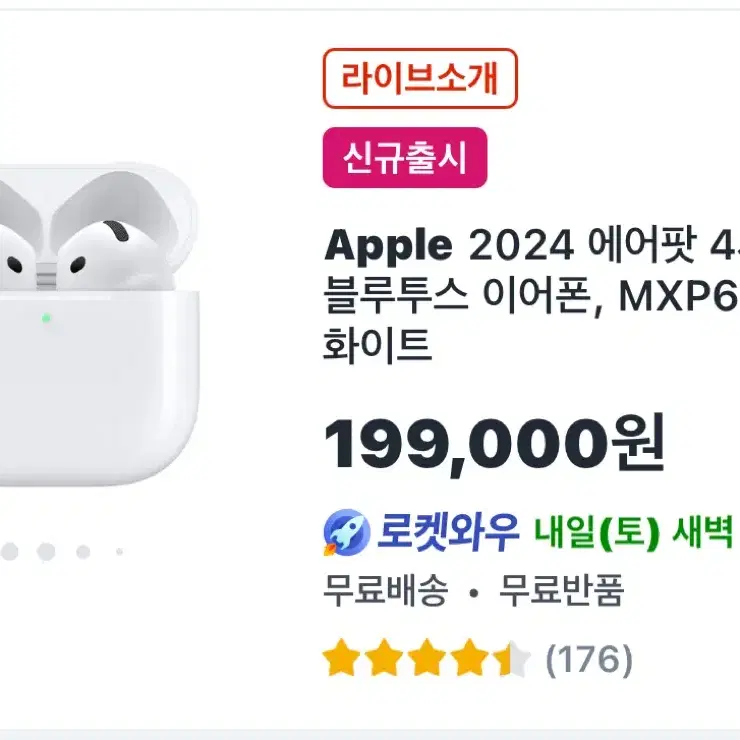Open the Apple 2024 에어팟 product title

click(x=532, y=295)
